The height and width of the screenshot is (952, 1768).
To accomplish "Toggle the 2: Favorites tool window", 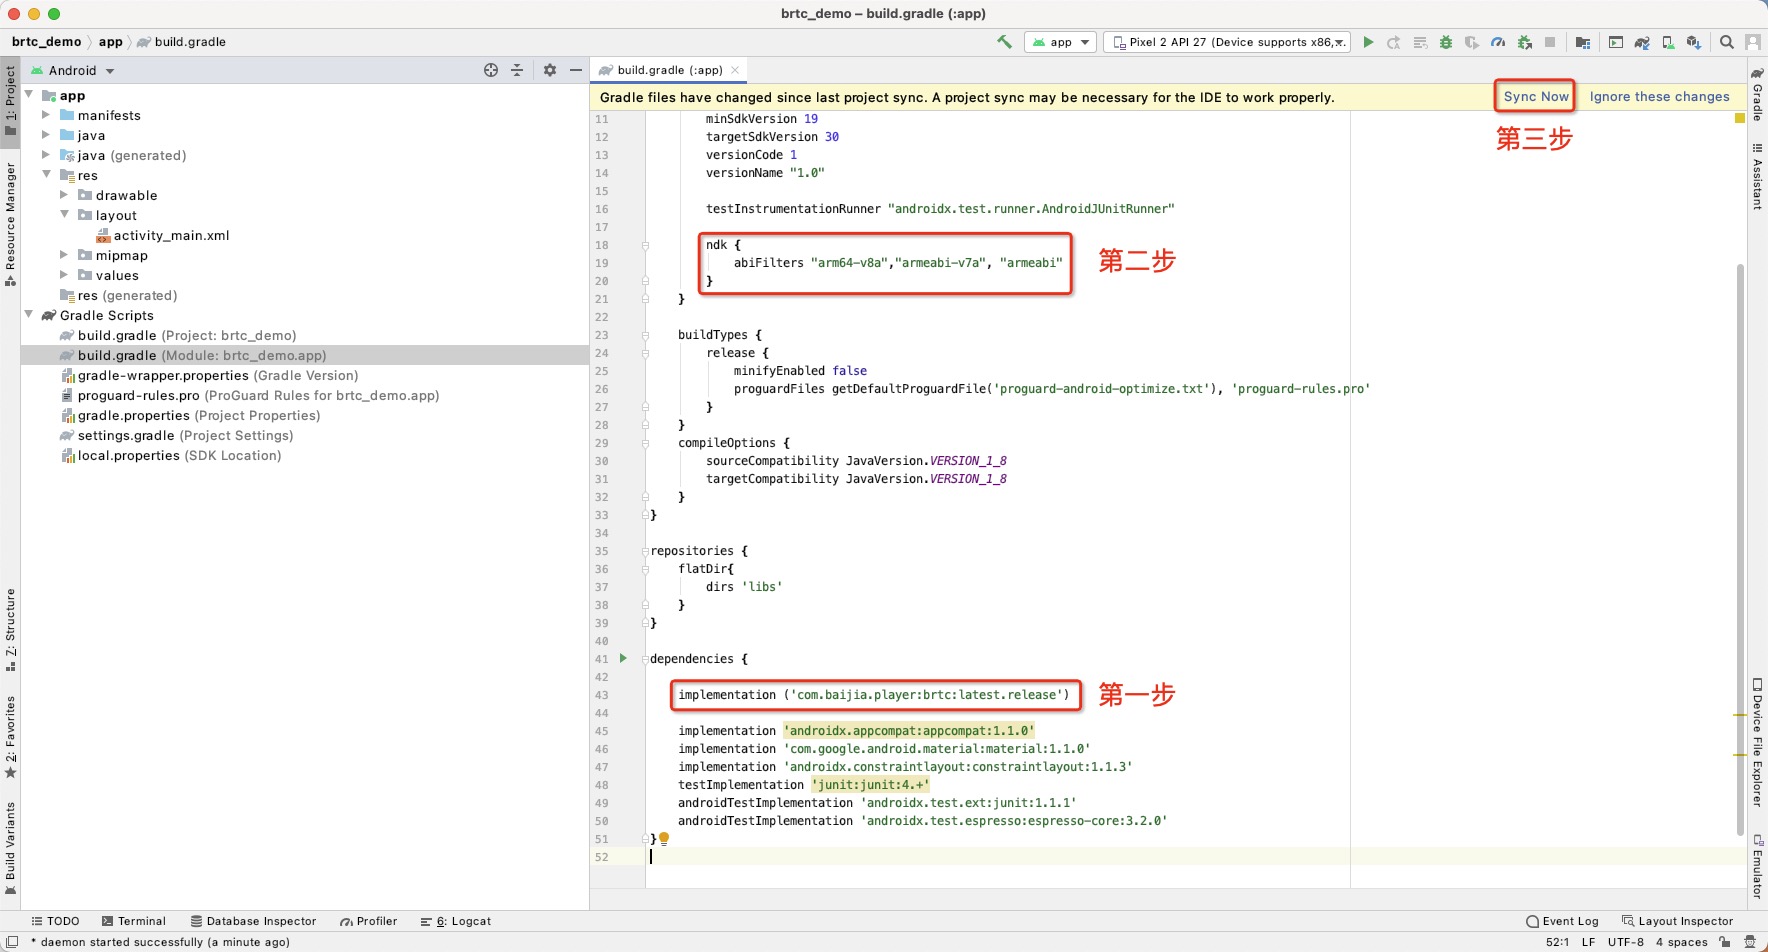I will [x=10, y=738].
